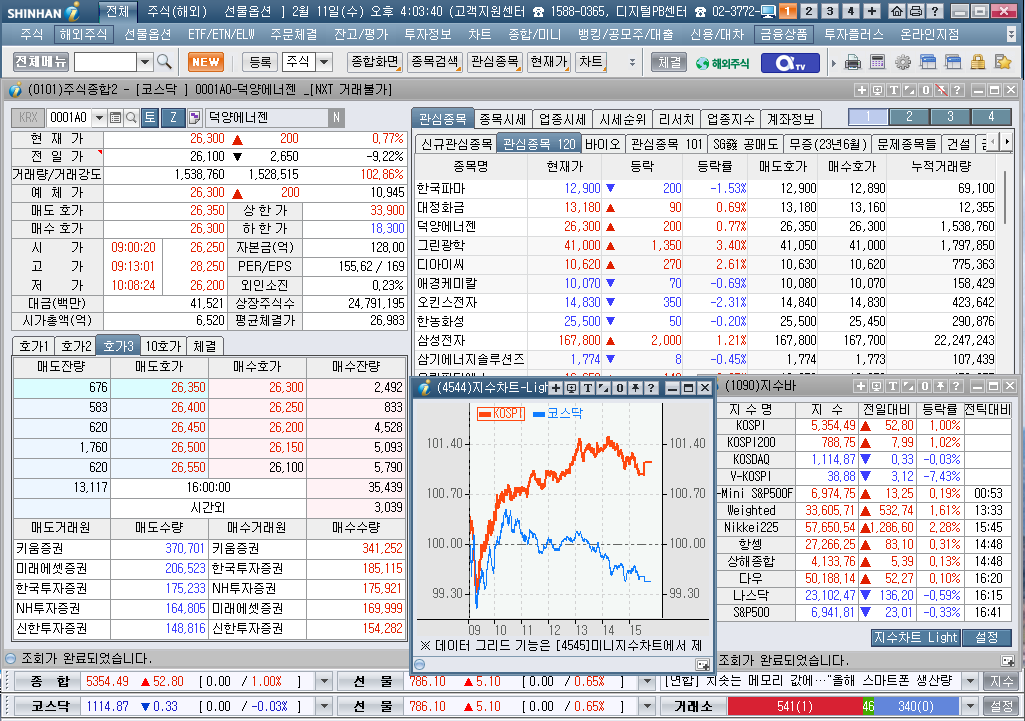Viewport: 1025px width, 721px height.
Task: Open the 금융상품 menu
Action: pyautogui.click(x=783, y=35)
